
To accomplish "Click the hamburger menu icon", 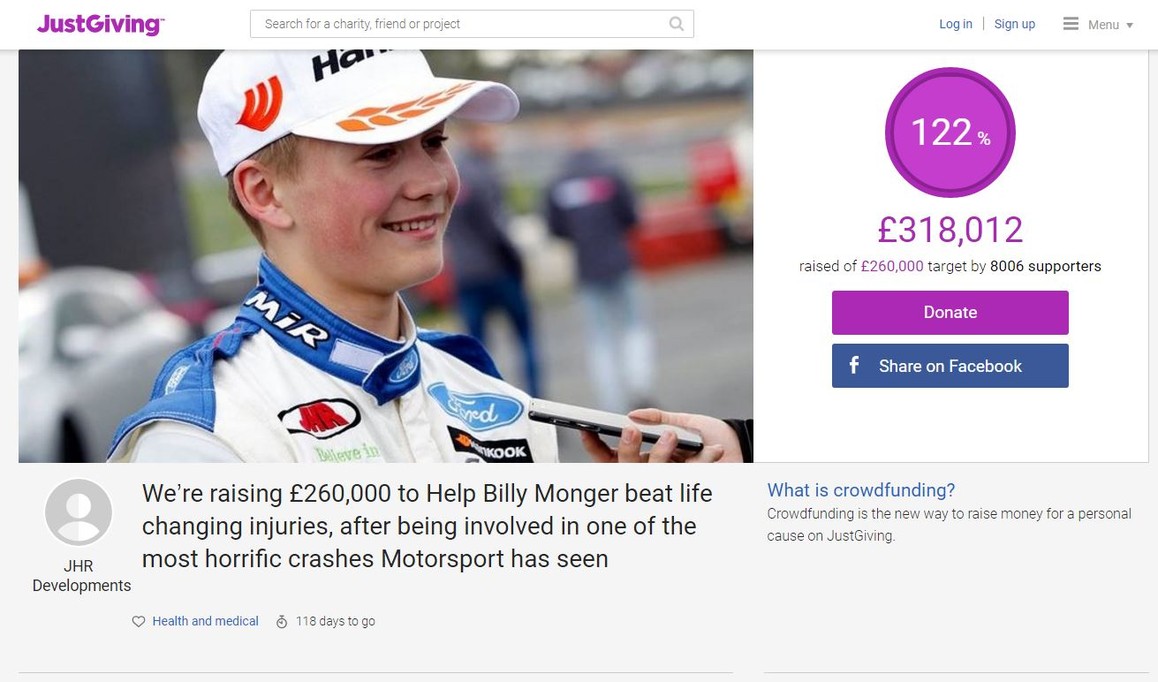I will [x=1070, y=24].
